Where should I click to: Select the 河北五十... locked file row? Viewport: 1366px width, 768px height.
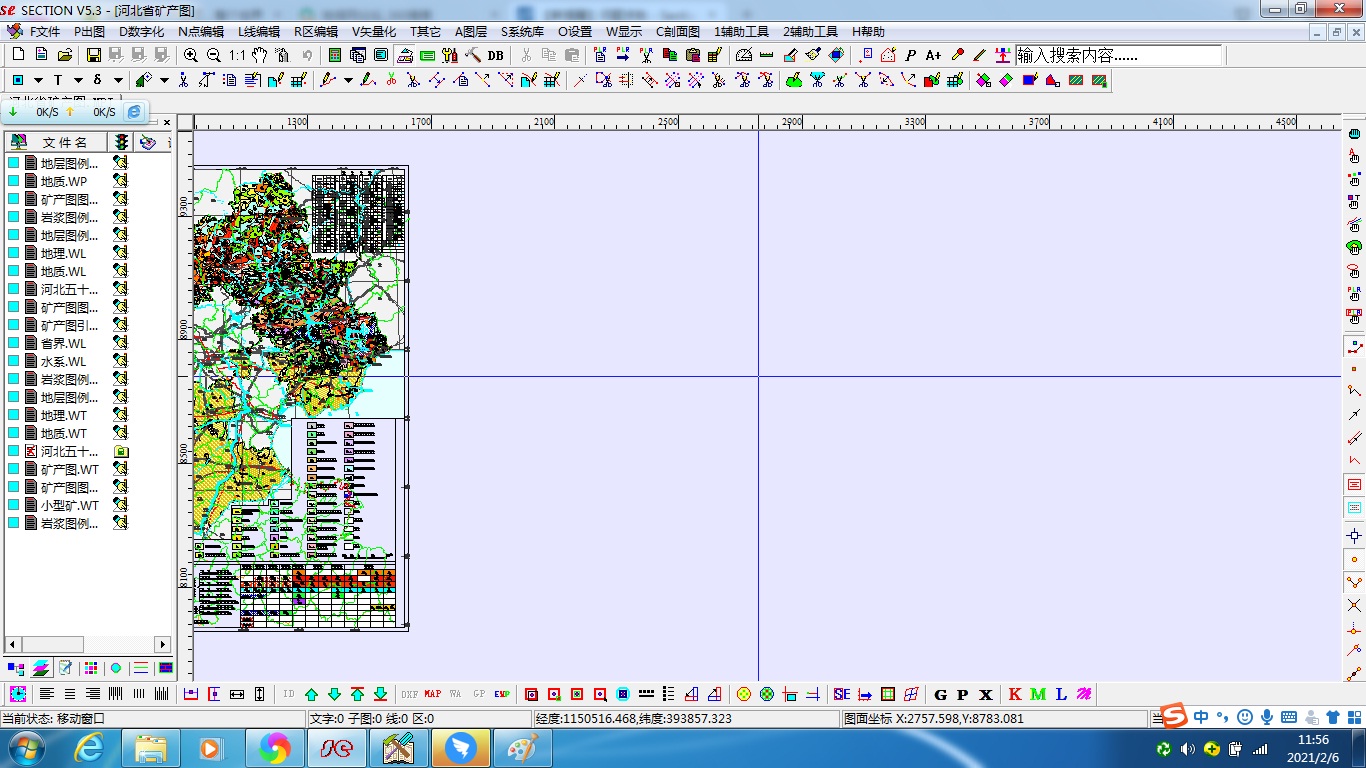pos(68,451)
